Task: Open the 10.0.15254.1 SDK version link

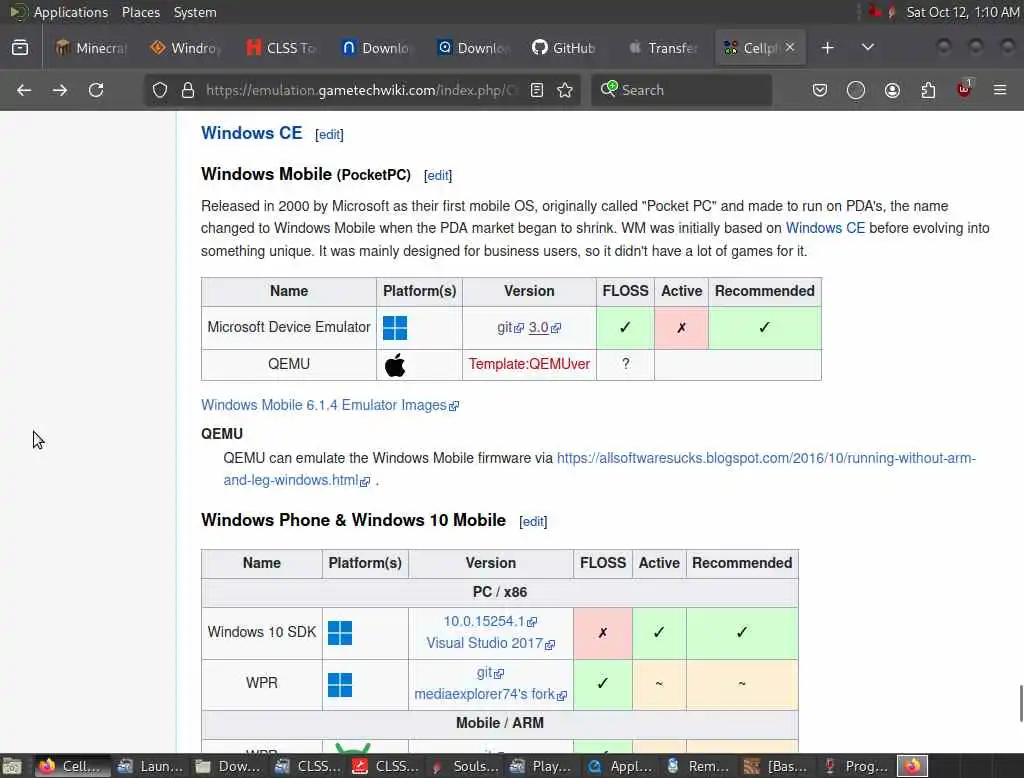Action: [x=490, y=621]
